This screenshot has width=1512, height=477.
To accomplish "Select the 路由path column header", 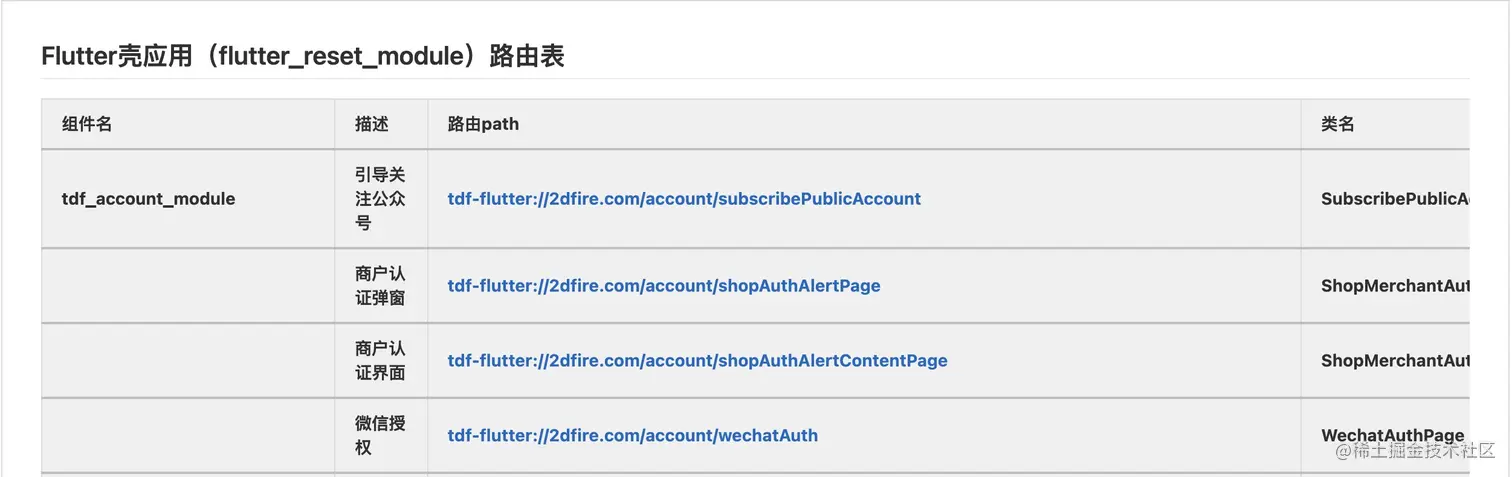I will [483, 124].
